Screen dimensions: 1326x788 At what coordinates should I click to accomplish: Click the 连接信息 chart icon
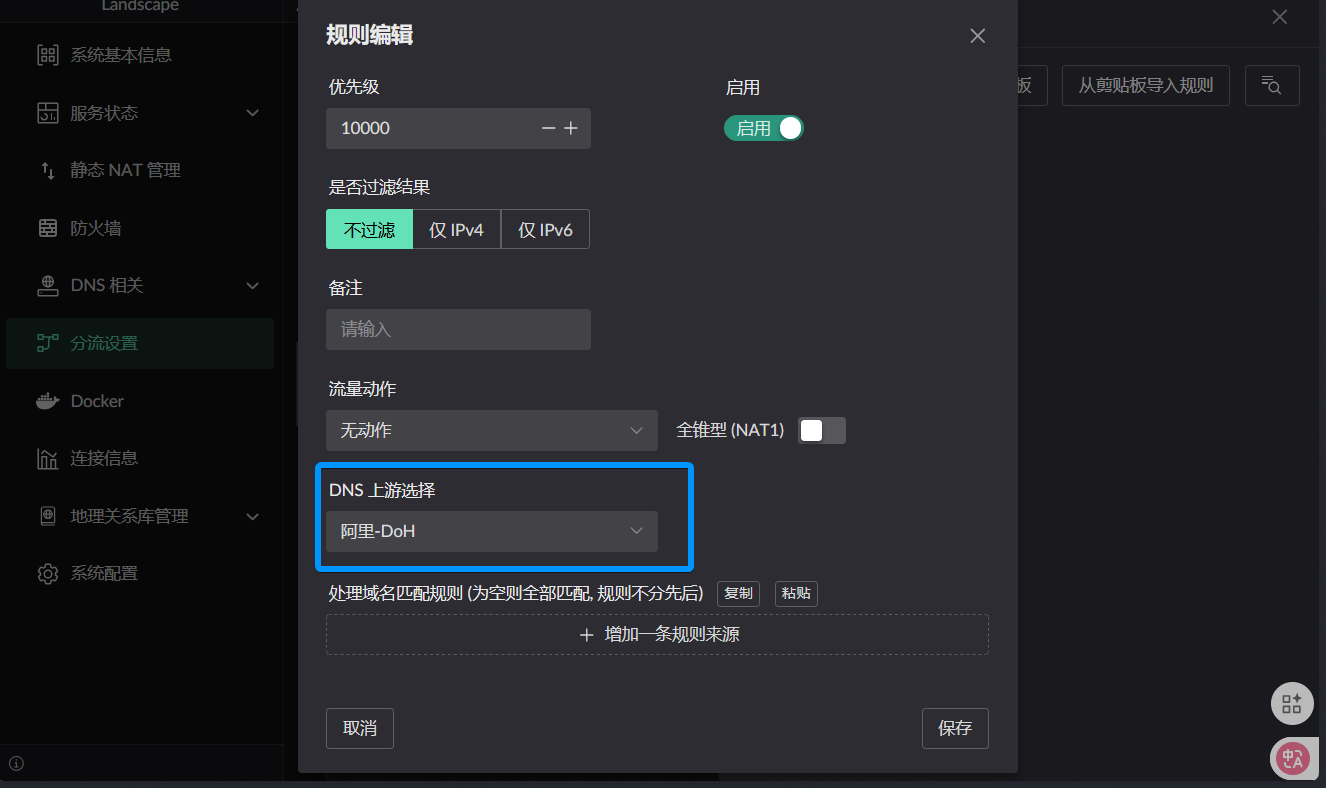tap(47, 459)
